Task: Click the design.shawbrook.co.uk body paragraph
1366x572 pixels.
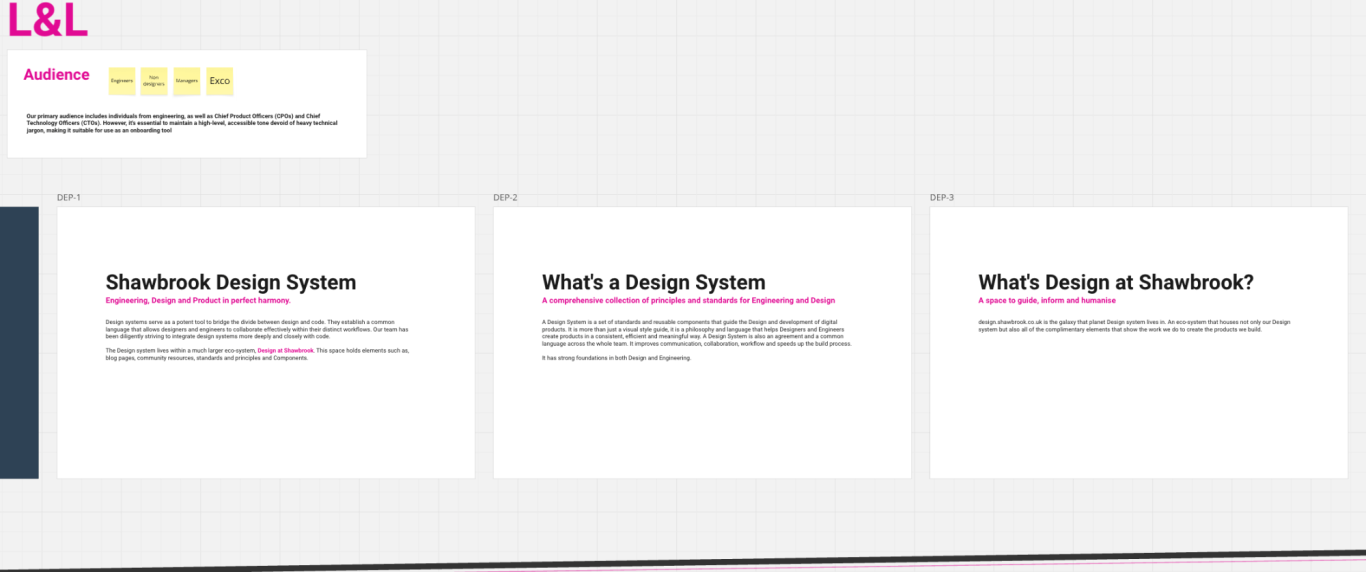Action: (x=1133, y=325)
